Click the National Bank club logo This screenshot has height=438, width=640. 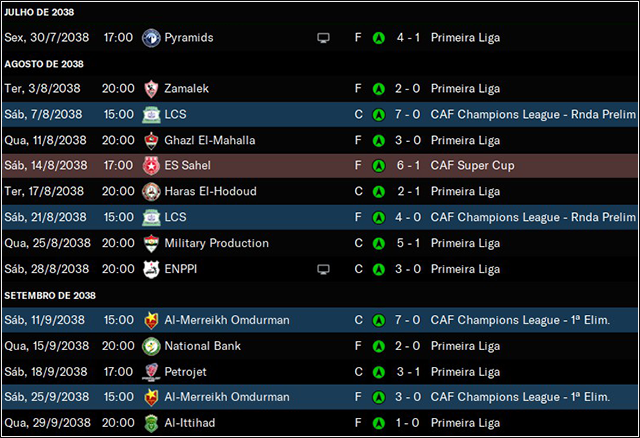point(151,346)
